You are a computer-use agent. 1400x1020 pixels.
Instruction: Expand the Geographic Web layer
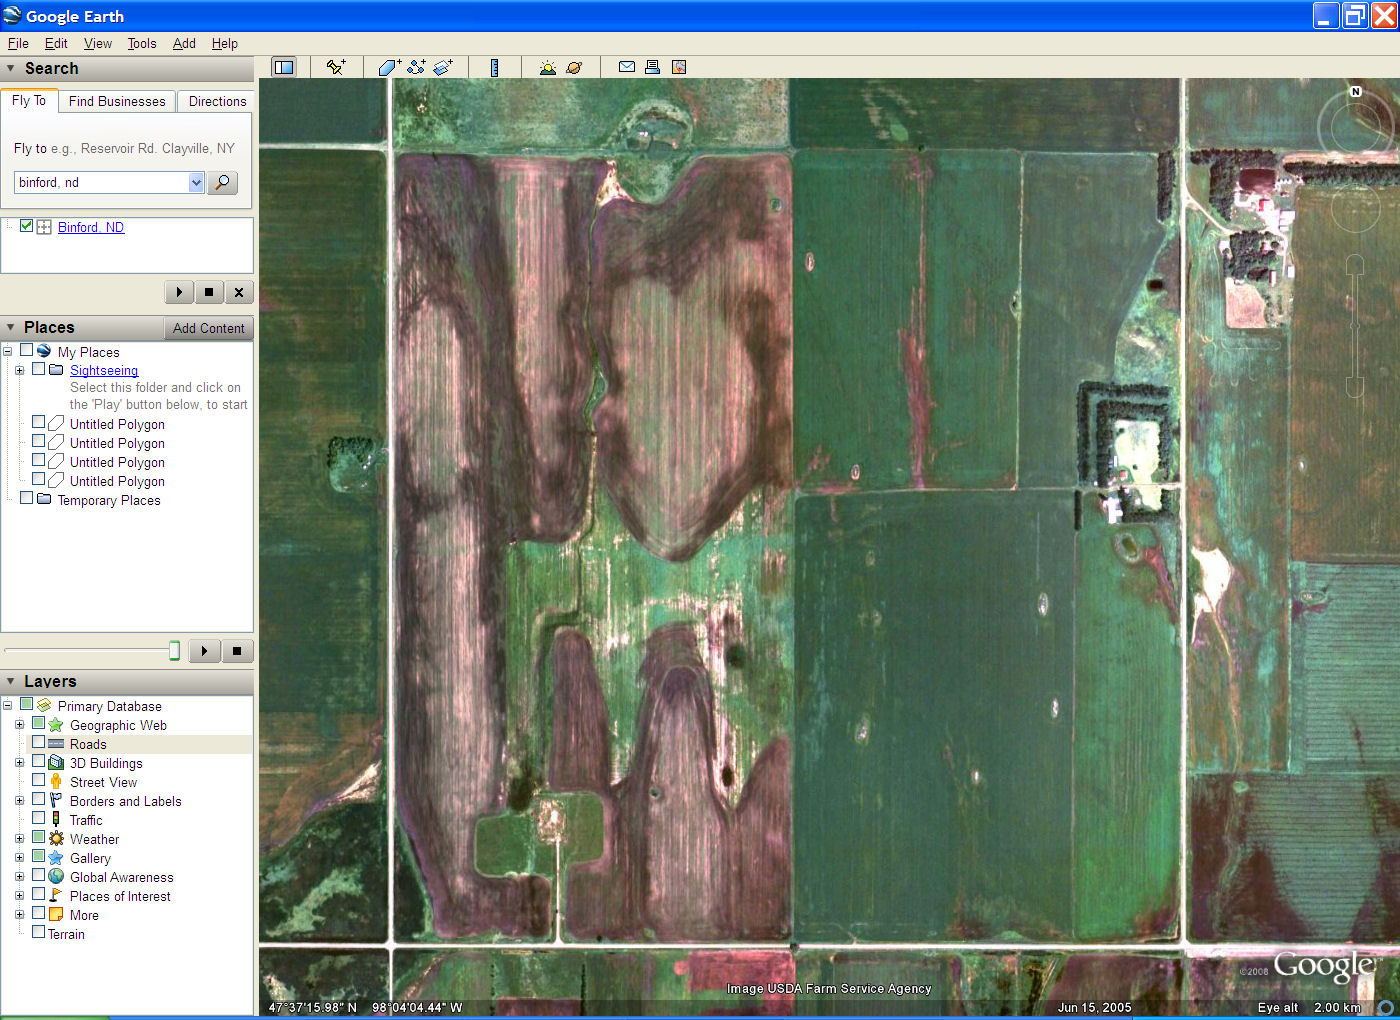[19, 725]
